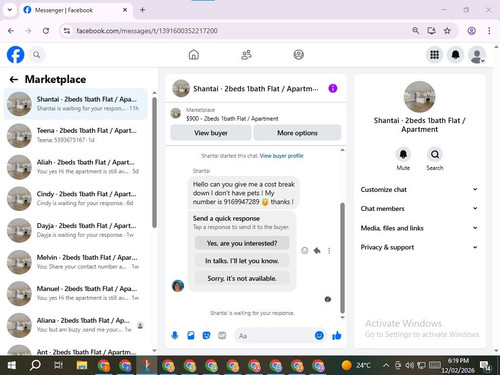Open Task View on the taskbar
The height and width of the screenshot is (375, 500).
click(58, 365)
